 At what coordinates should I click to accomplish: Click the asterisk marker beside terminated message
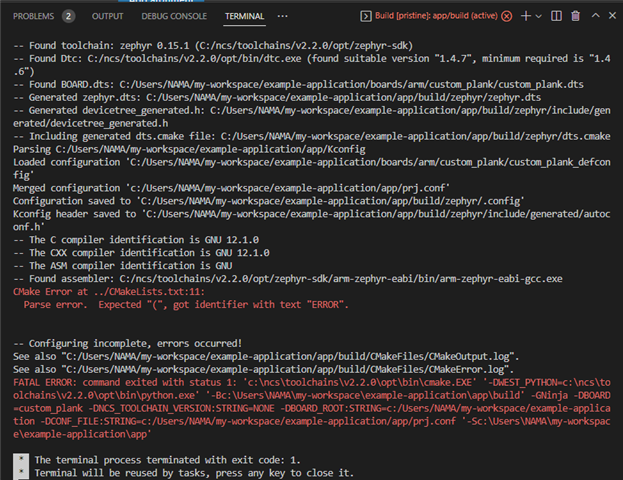coord(21,459)
